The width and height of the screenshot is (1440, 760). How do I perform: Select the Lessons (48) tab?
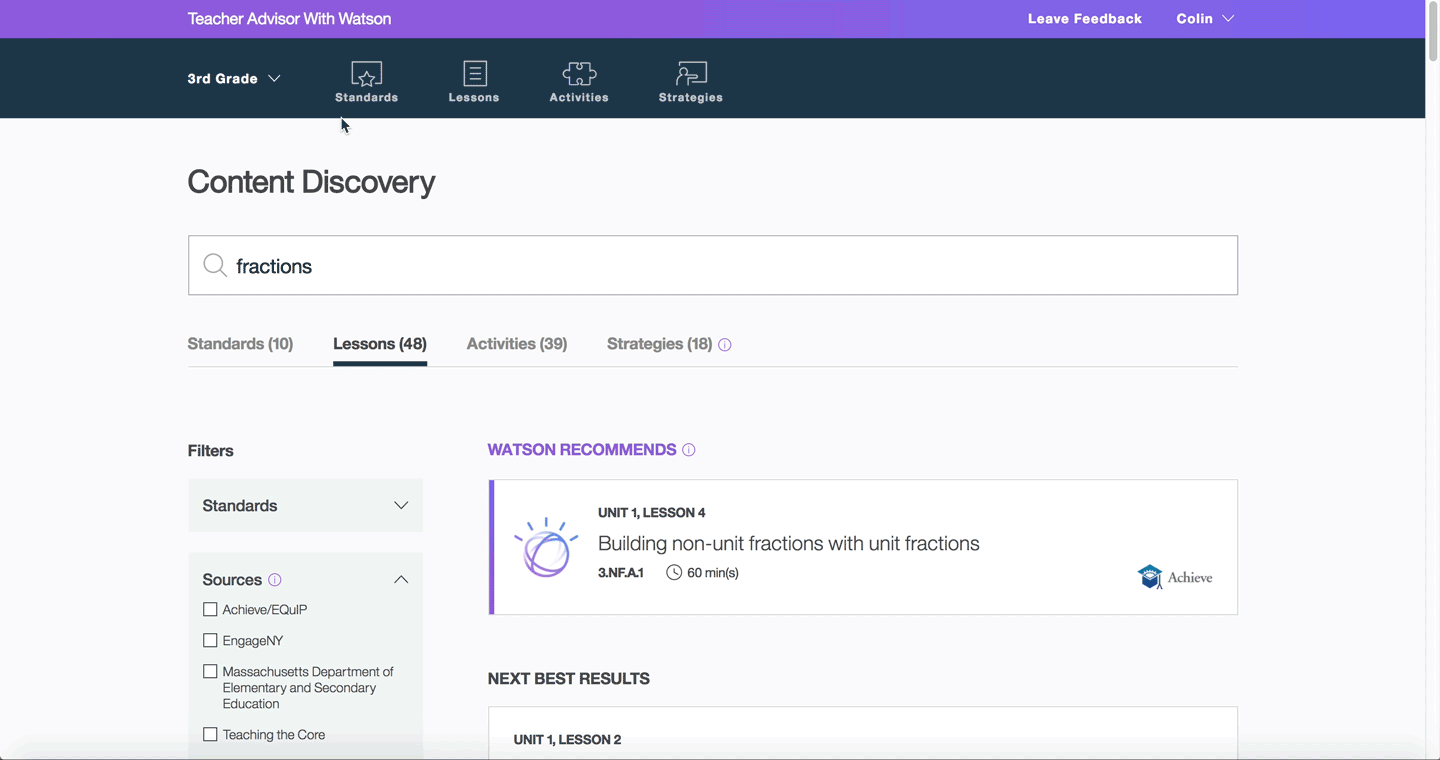[x=380, y=344]
